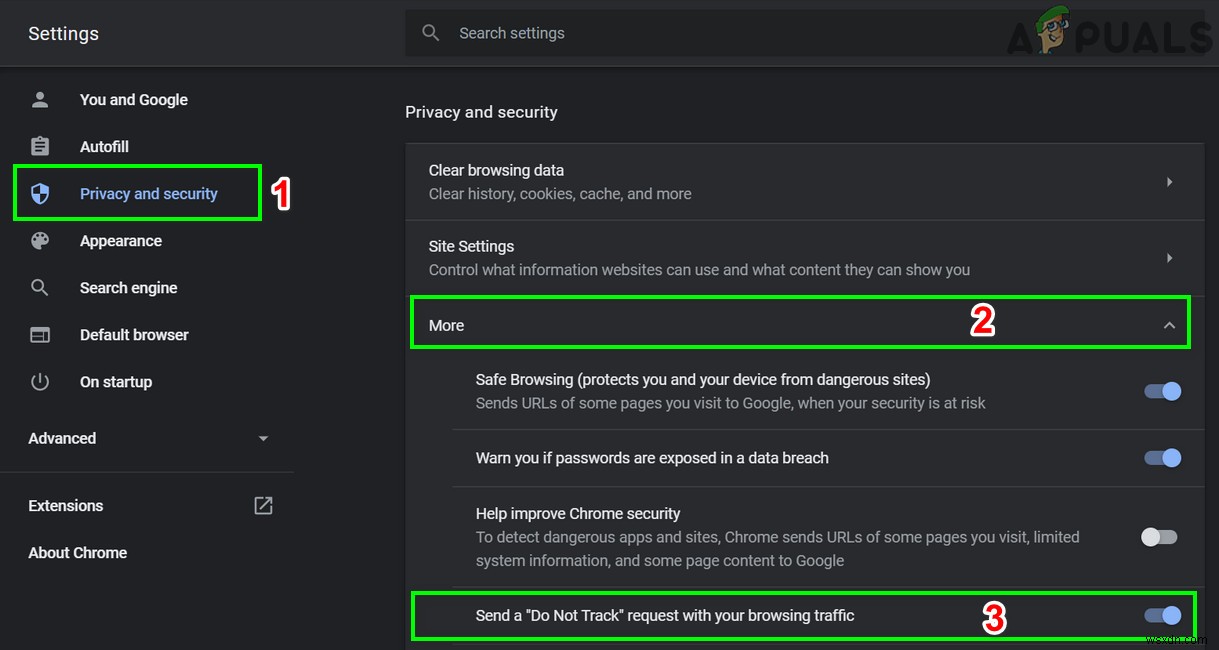Turn off password breach warning toggle

click(1160, 458)
